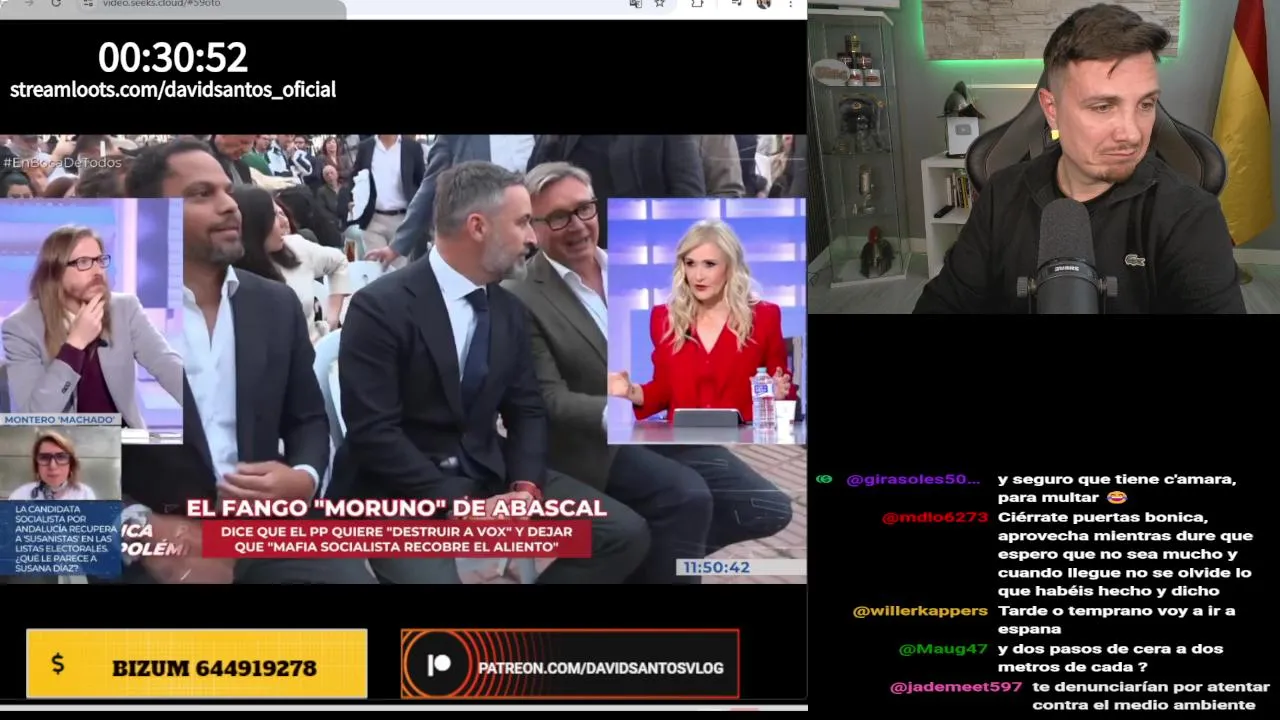Image resolution: width=1280 pixels, height=720 pixels.
Task: Click the headline EL FANGO "MORUNO" DE ABASCAL
Action: coord(397,508)
